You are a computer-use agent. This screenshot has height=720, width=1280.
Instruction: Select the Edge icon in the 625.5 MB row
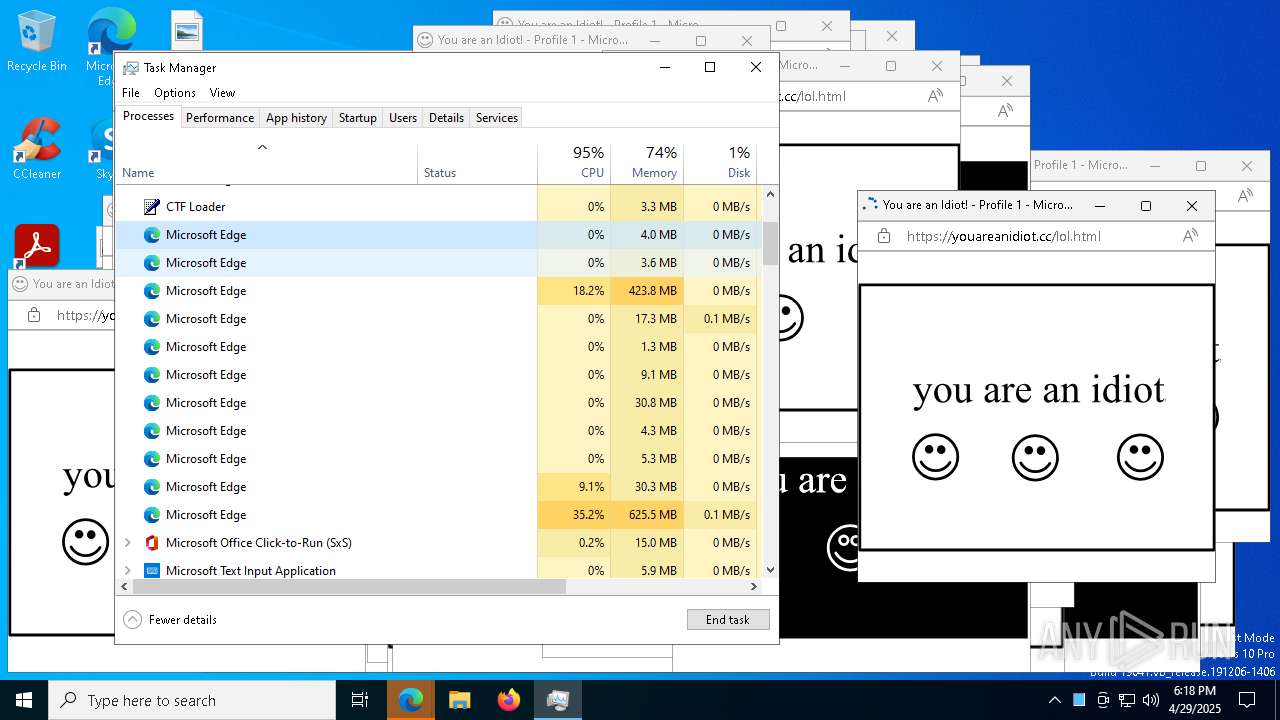click(152, 515)
